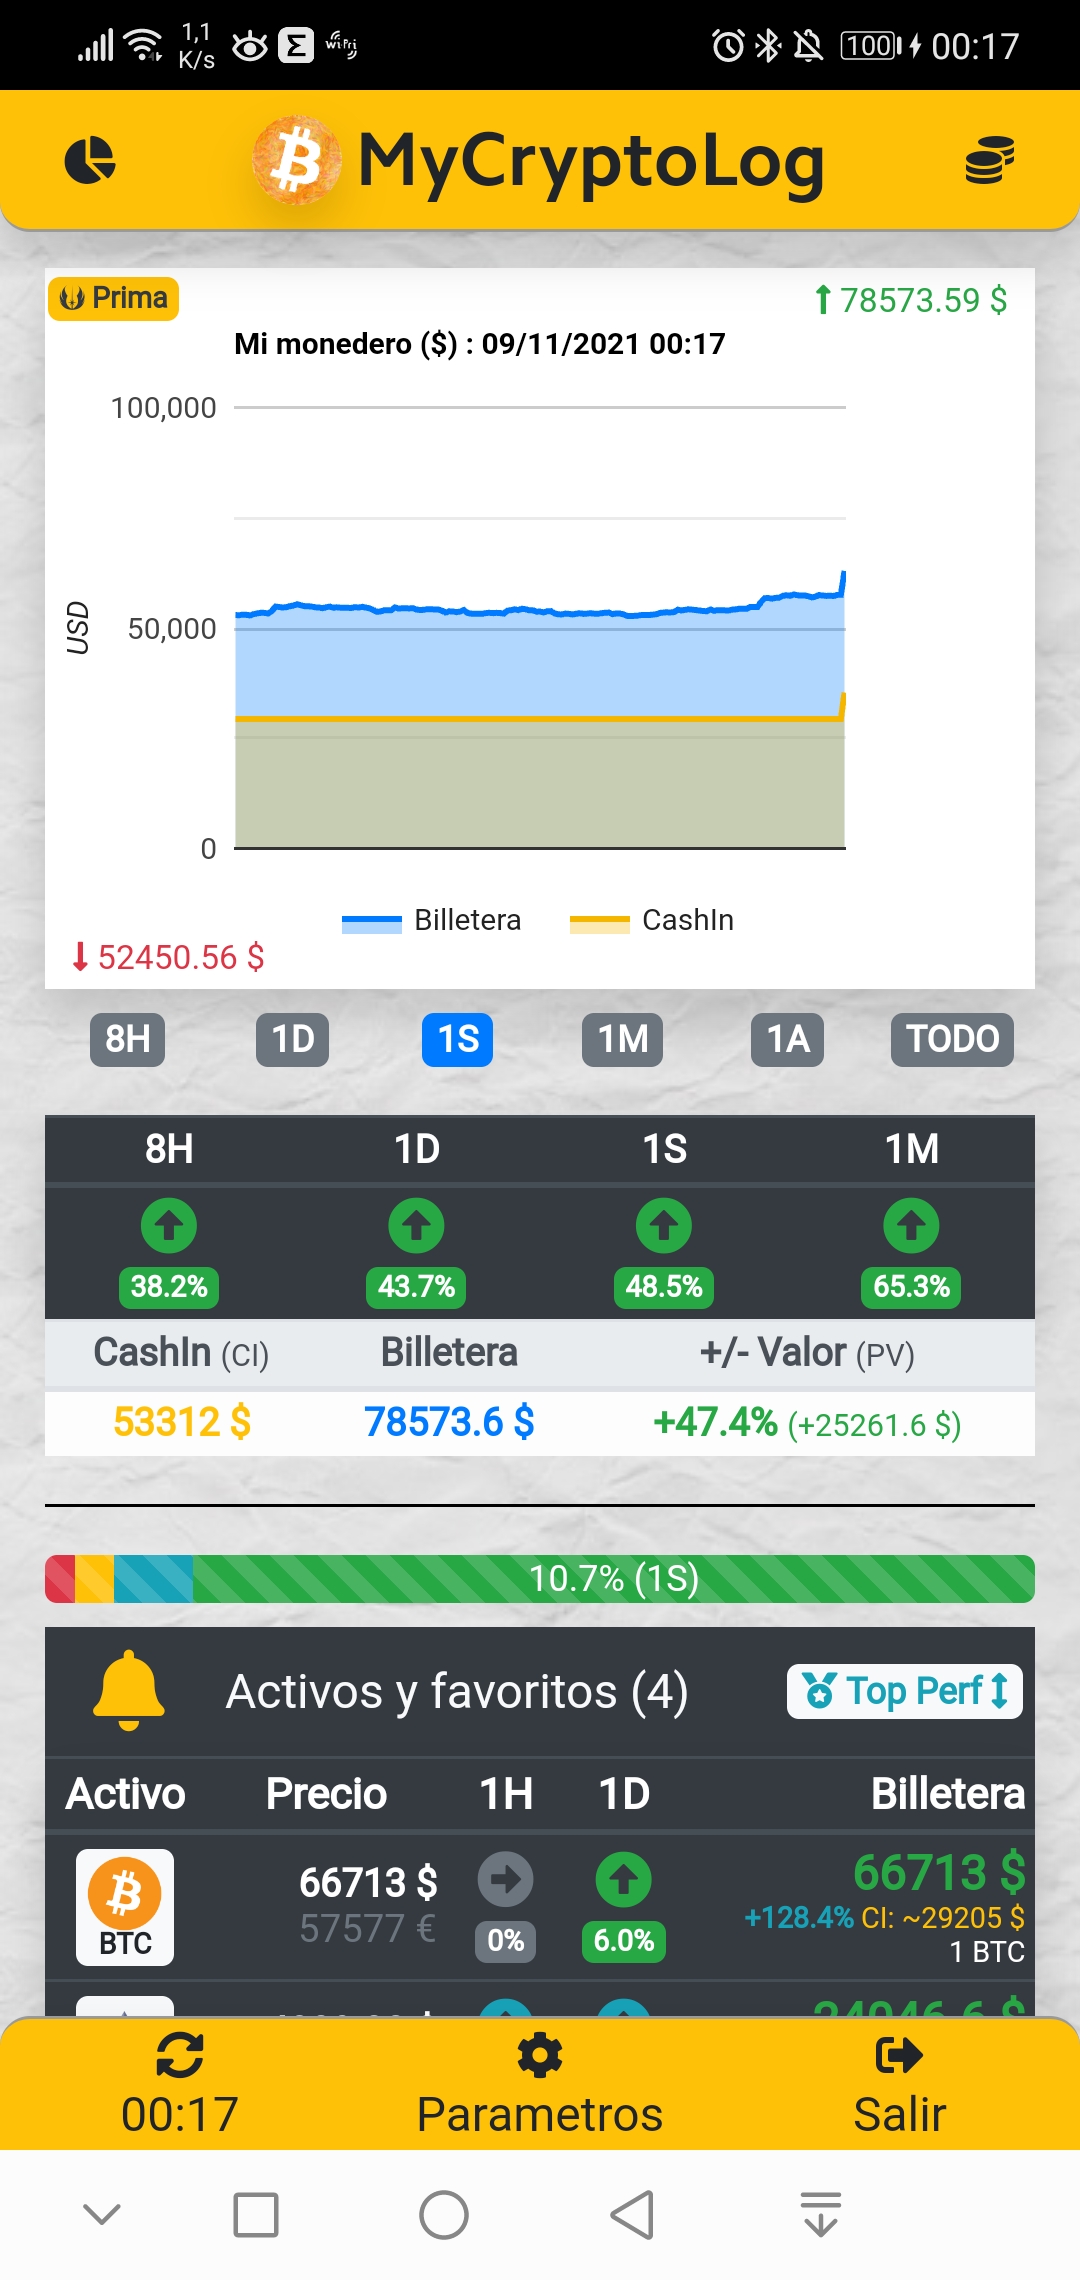1080x2280 pixels.
Task: Tap the Bitcoin logo in header
Action: click(x=295, y=161)
